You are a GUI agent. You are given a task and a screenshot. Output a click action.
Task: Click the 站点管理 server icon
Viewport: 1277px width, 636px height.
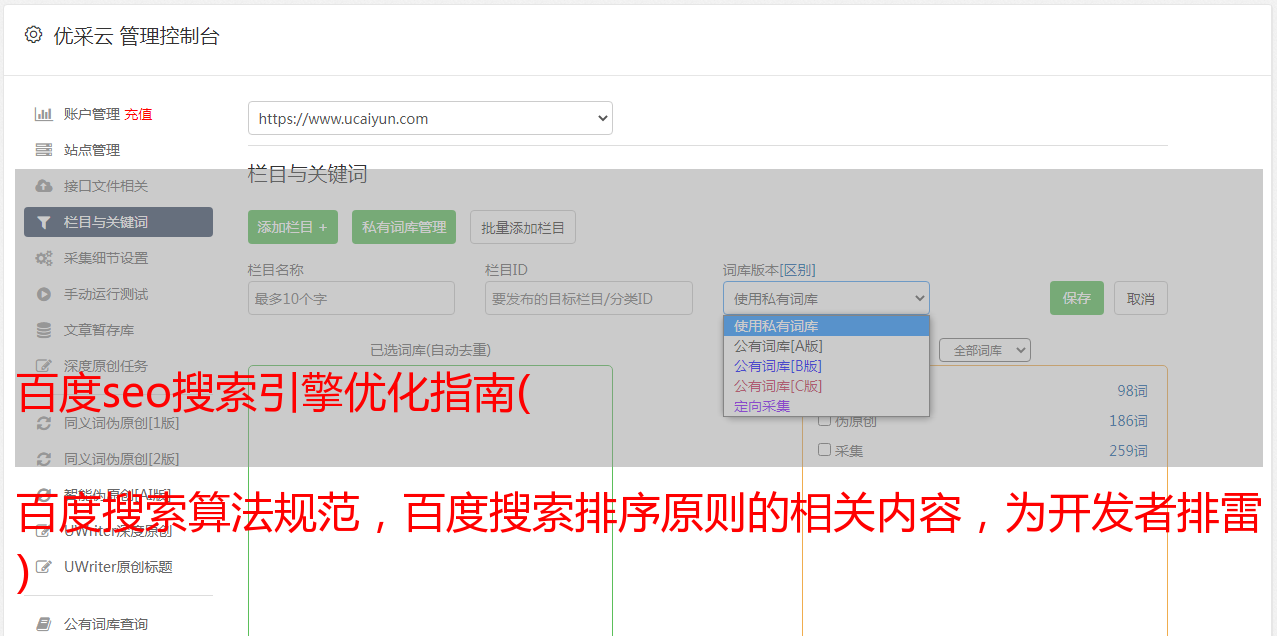44,150
